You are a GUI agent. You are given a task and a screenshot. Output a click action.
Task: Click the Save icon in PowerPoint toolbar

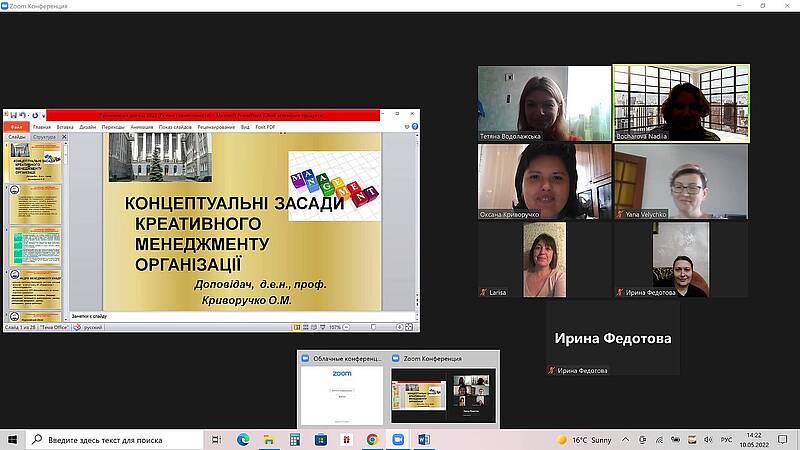click(15, 116)
